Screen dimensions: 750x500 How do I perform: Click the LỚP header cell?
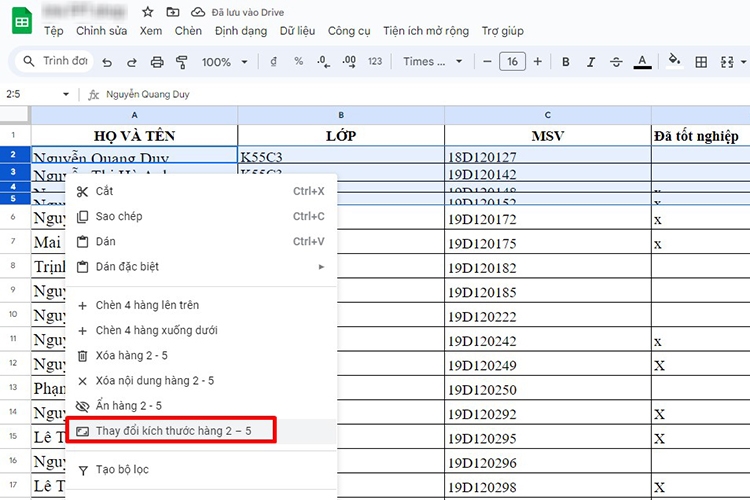pos(341,135)
